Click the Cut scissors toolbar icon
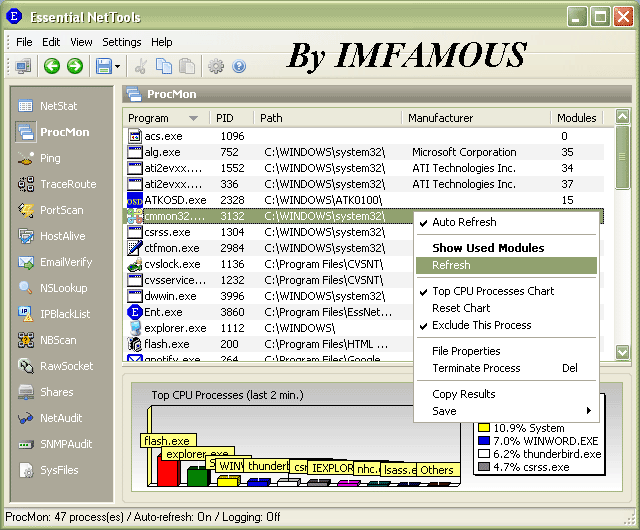This screenshot has width=640, height=530. click(141, 66)
